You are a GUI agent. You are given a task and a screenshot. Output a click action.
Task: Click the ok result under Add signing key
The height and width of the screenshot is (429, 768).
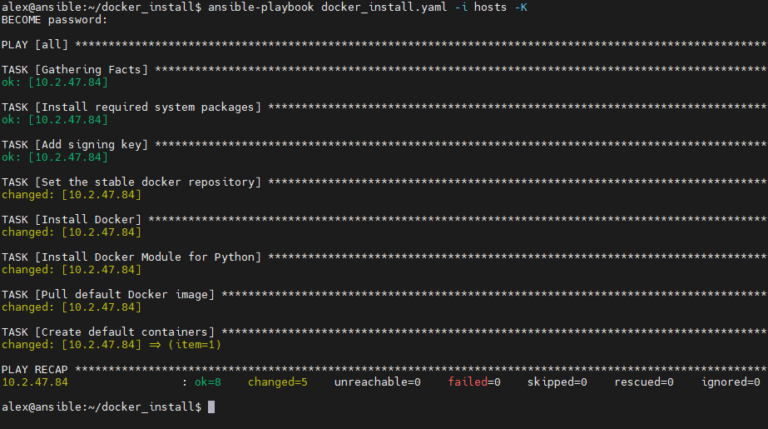pos(54,157)
